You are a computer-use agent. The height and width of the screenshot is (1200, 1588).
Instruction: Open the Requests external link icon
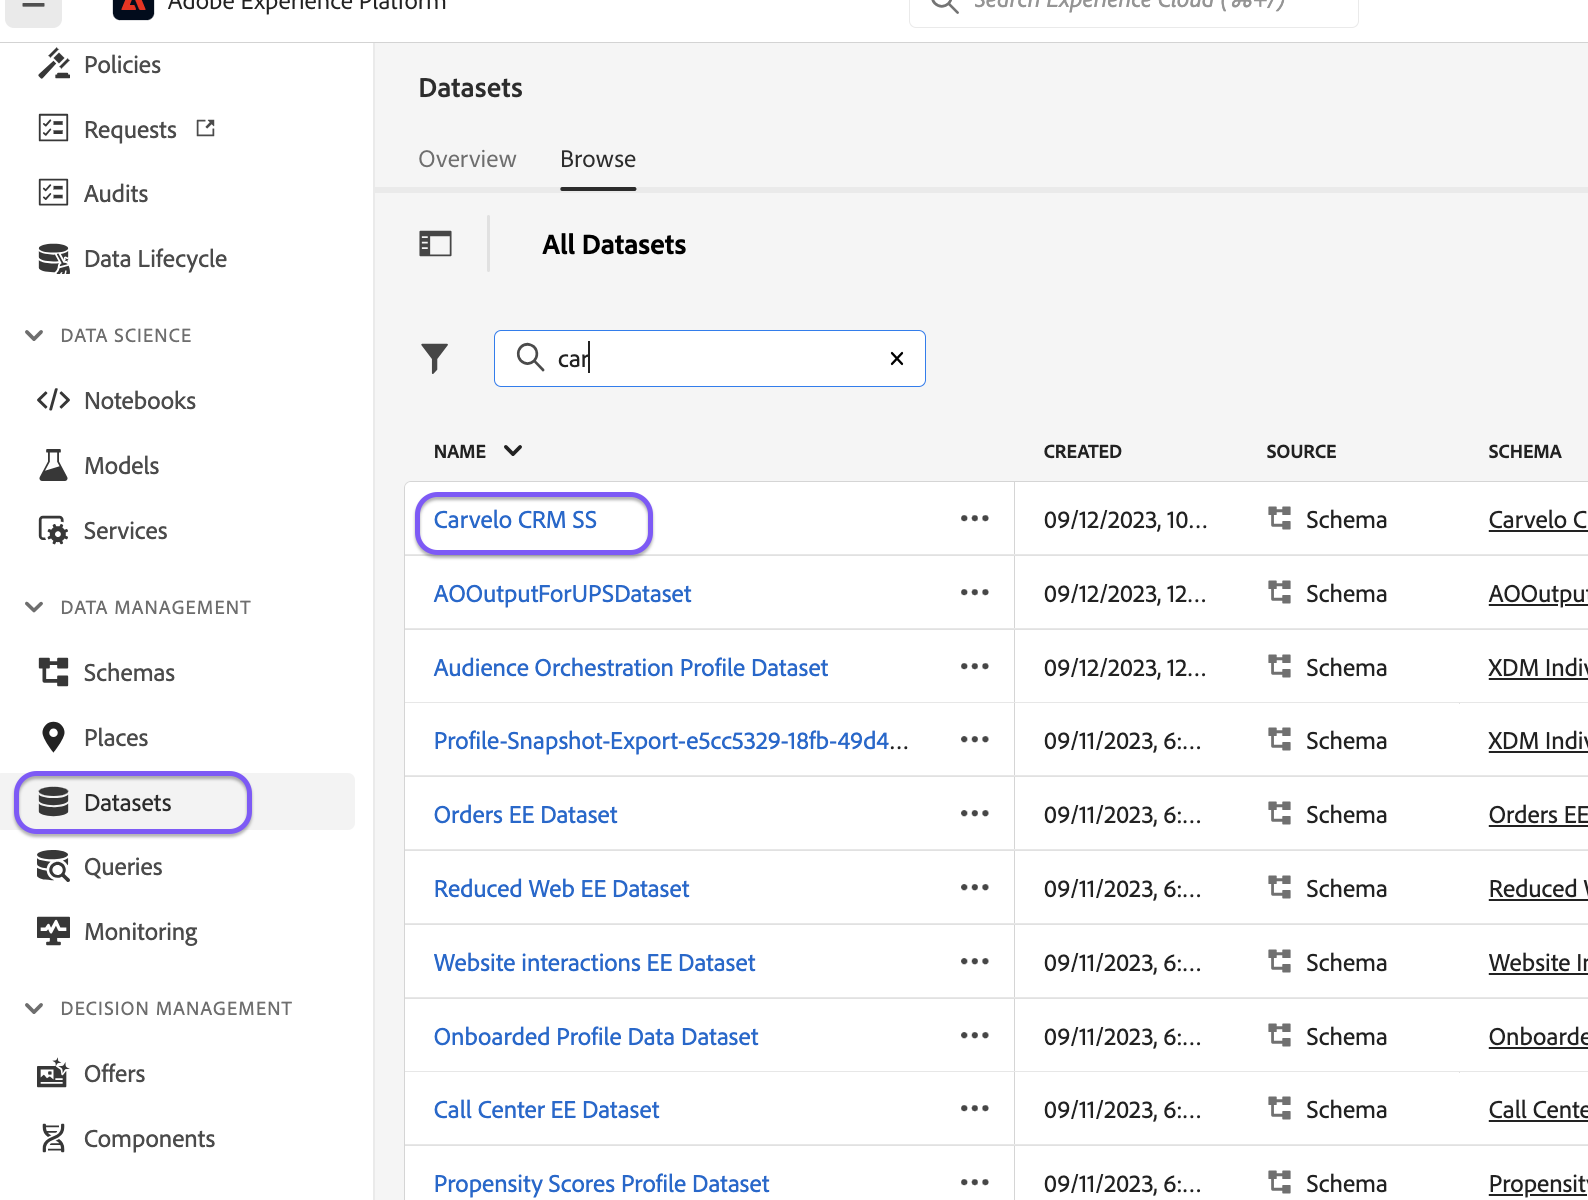205,128
